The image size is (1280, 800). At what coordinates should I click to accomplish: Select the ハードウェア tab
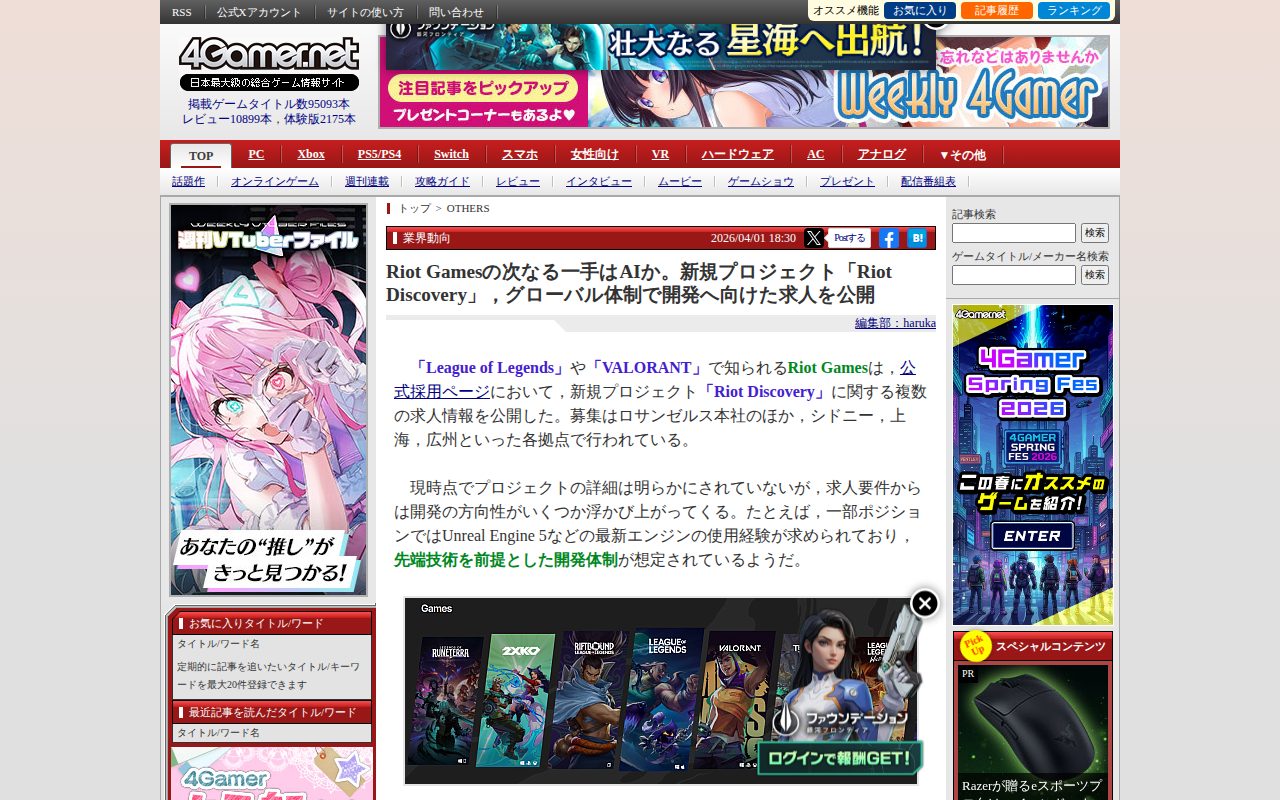click(738, 154)
